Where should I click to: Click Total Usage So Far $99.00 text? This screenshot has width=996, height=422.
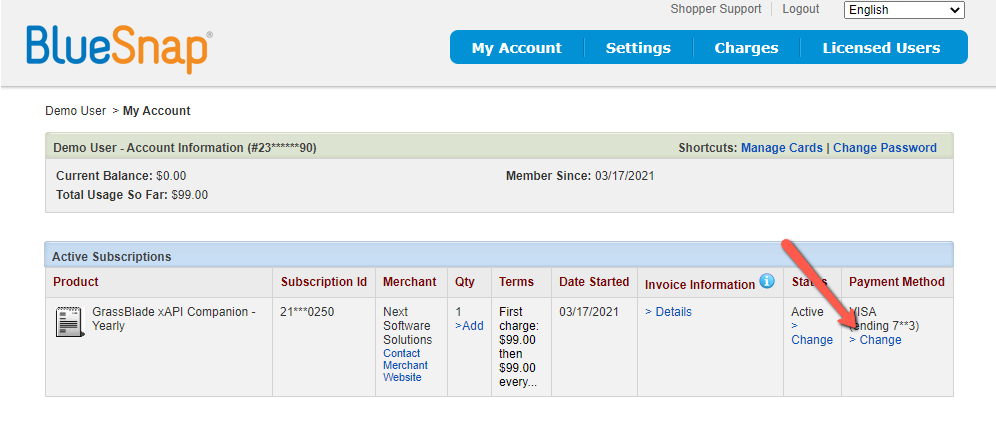click(132, 195)
